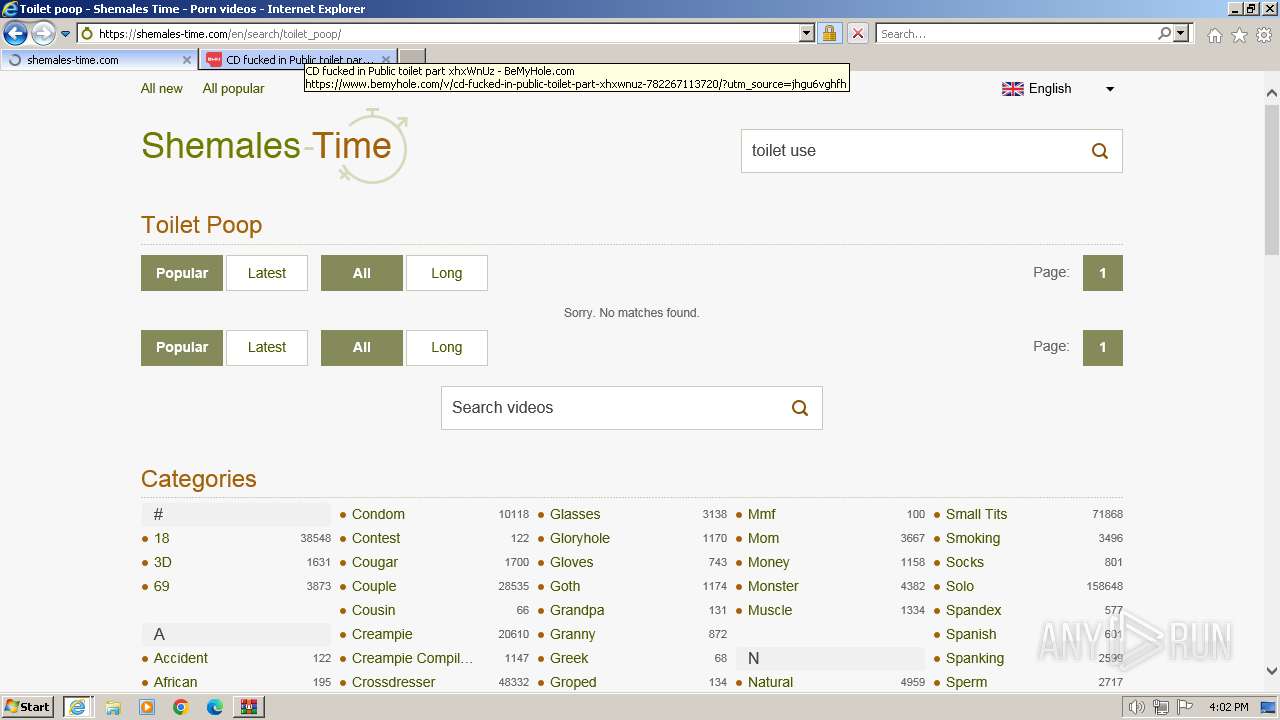Open the Socks category link
Image resolution: width=1280 pixels, height=720 pixels.
(965, 562)
